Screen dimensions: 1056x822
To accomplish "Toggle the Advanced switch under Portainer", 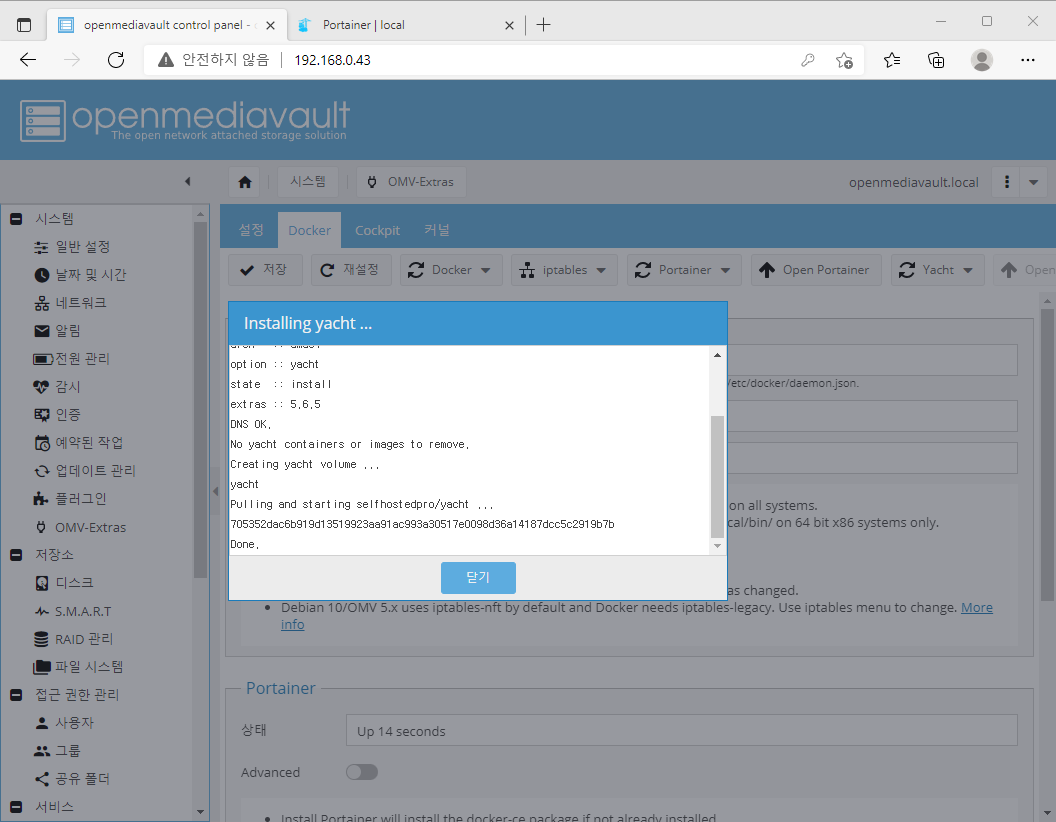I will click(x=362, y=772).
